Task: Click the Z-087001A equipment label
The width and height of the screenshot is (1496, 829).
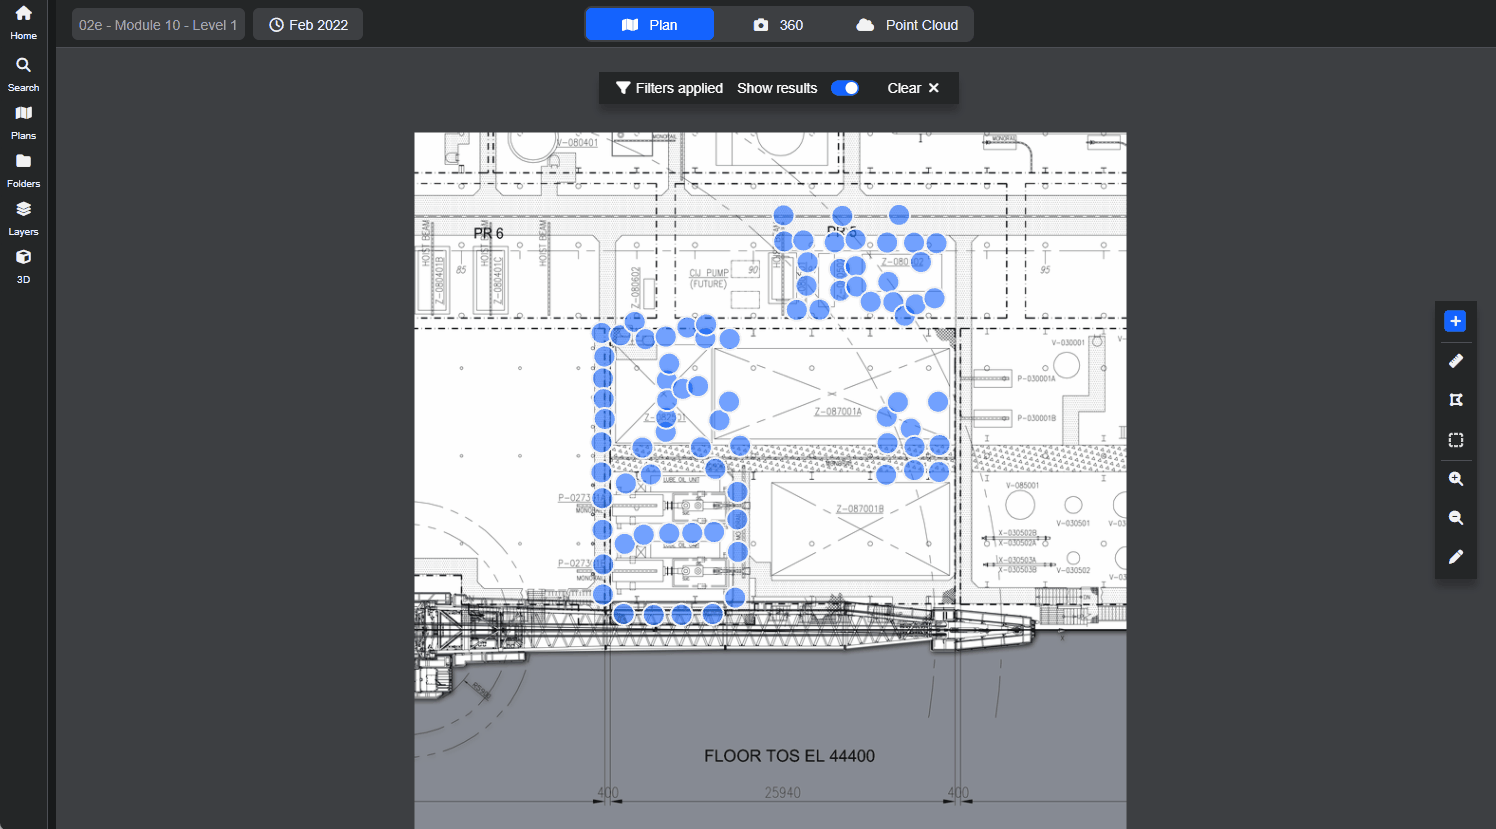Action: point(837,411)
